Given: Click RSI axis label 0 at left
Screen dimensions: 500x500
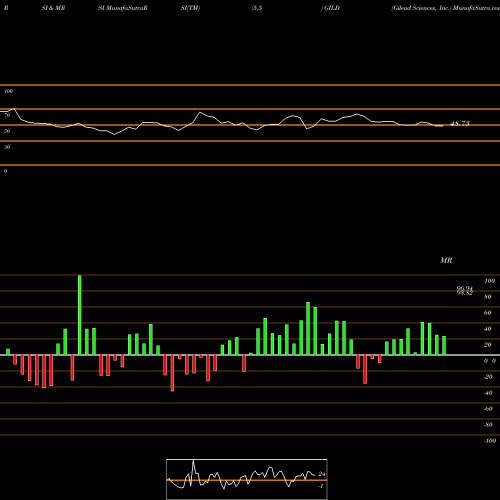Looking at the screenshot, I should [5, 171].
